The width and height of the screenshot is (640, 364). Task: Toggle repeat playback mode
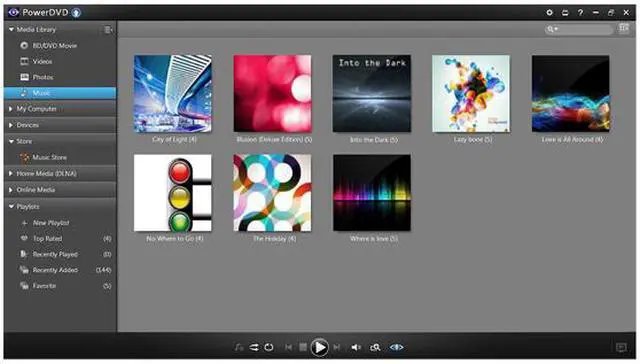coord(269,347)
